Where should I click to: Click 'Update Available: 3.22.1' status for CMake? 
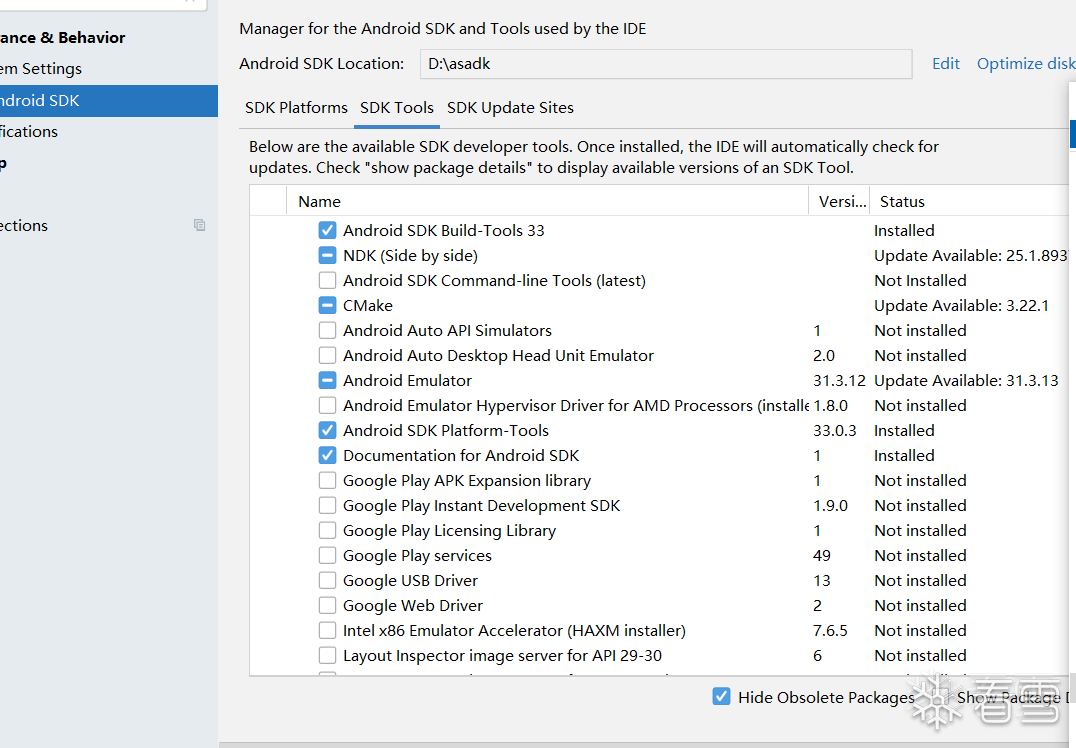coord(961,305)
